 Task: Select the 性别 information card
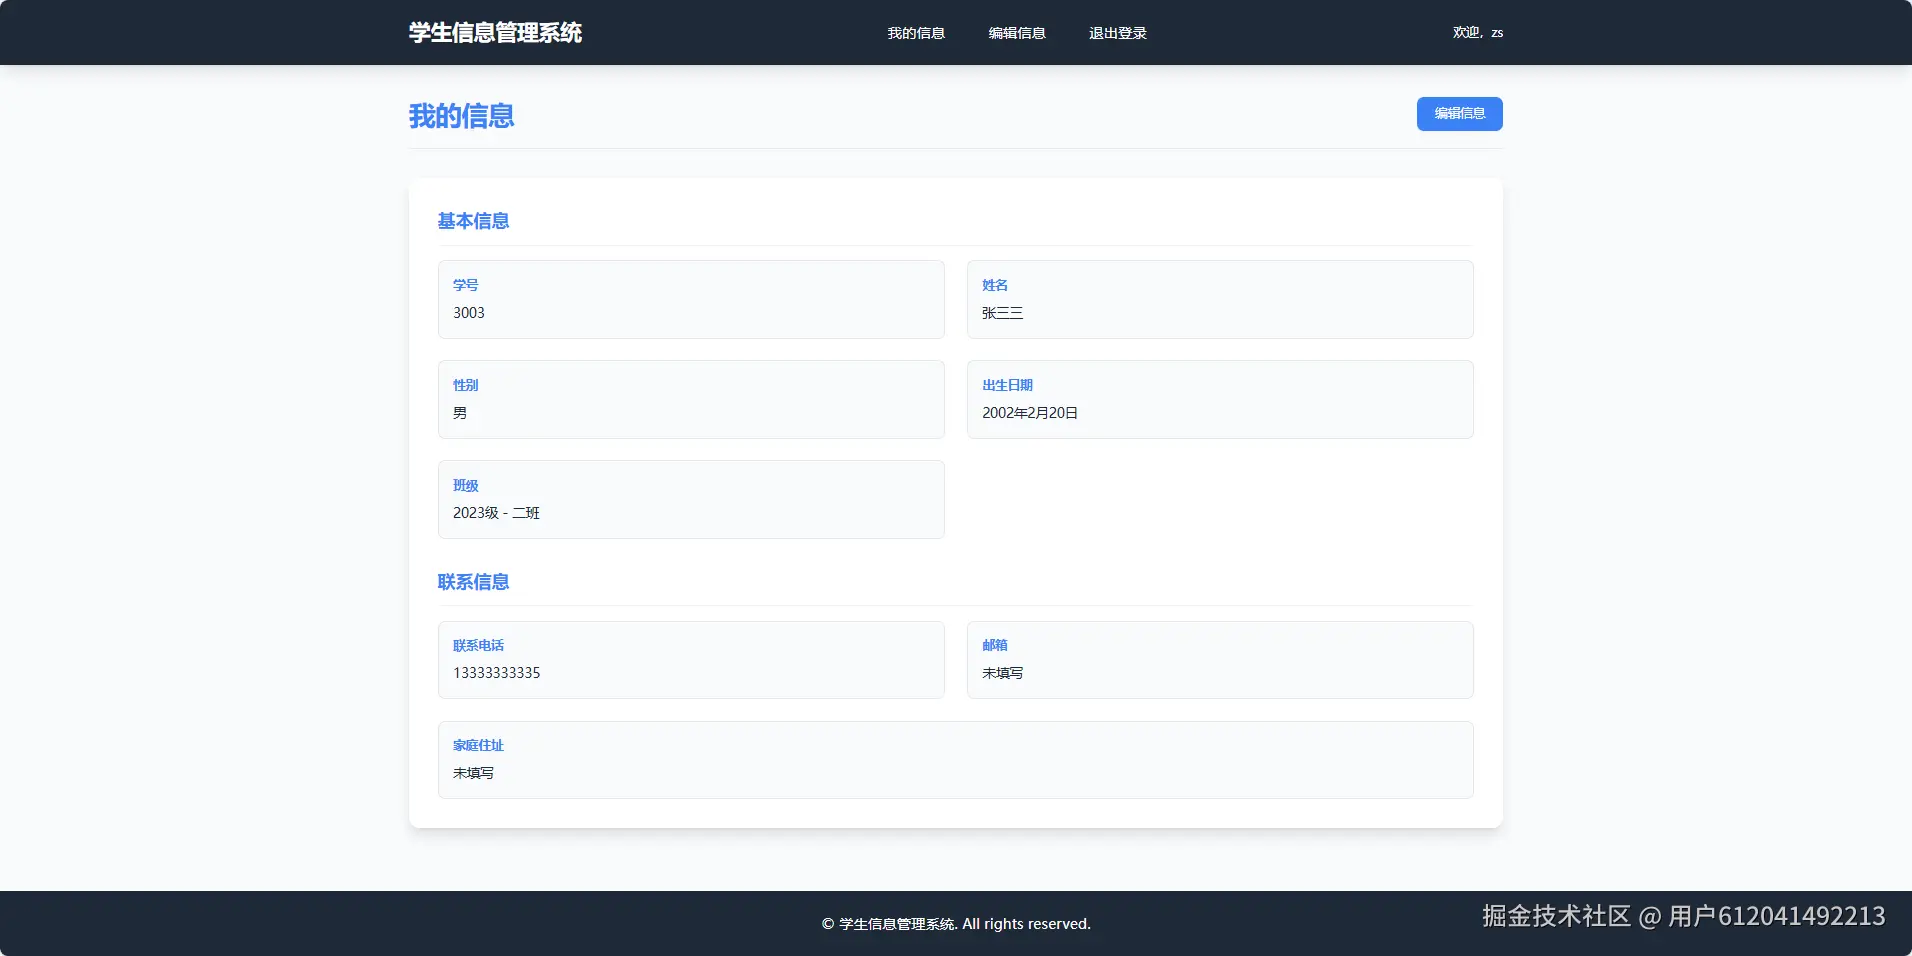pyautogui.click(x=690, y=399)
